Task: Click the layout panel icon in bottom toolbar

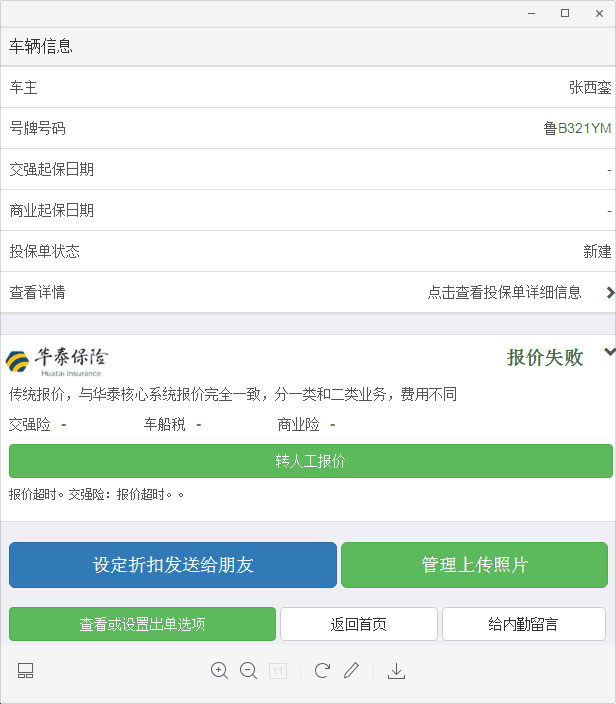Action: tap(26, 671)
